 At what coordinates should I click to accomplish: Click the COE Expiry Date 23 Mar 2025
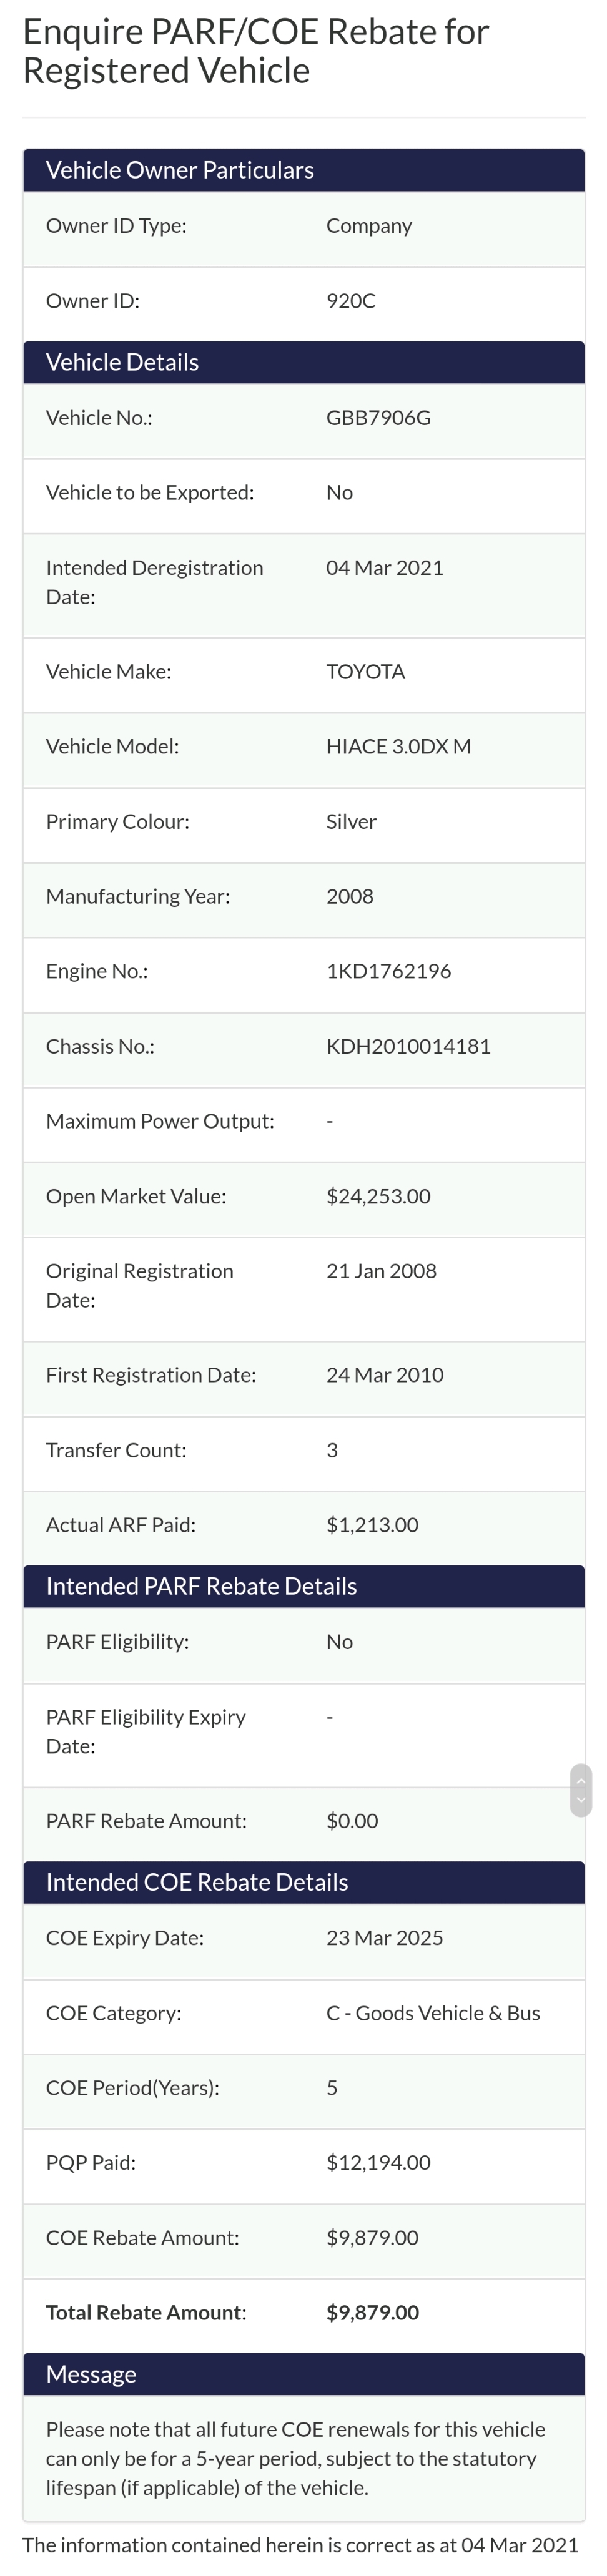pos(384,1938)
